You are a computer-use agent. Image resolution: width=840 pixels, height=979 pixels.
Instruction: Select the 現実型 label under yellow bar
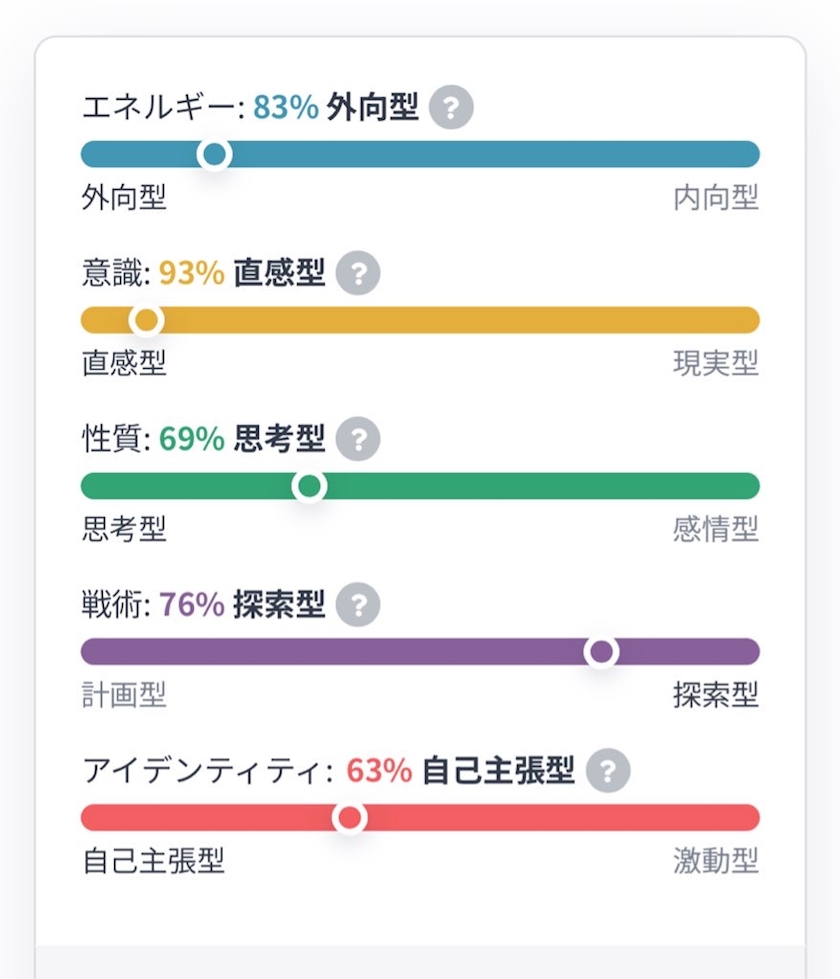coord(716,363)
